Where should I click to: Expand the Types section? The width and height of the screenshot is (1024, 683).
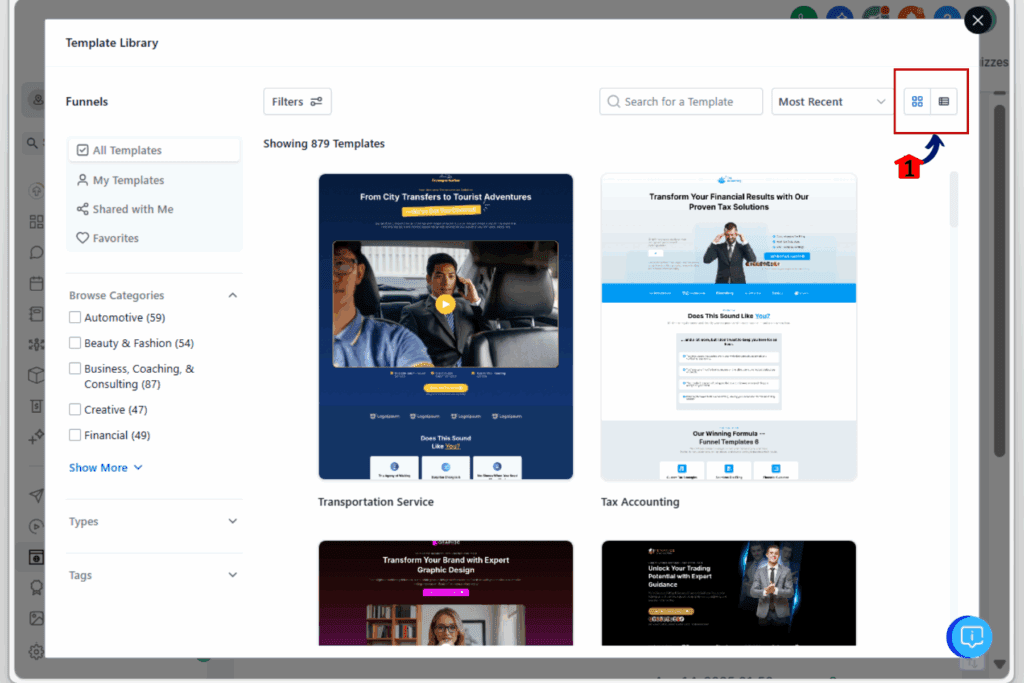[232, 521]
